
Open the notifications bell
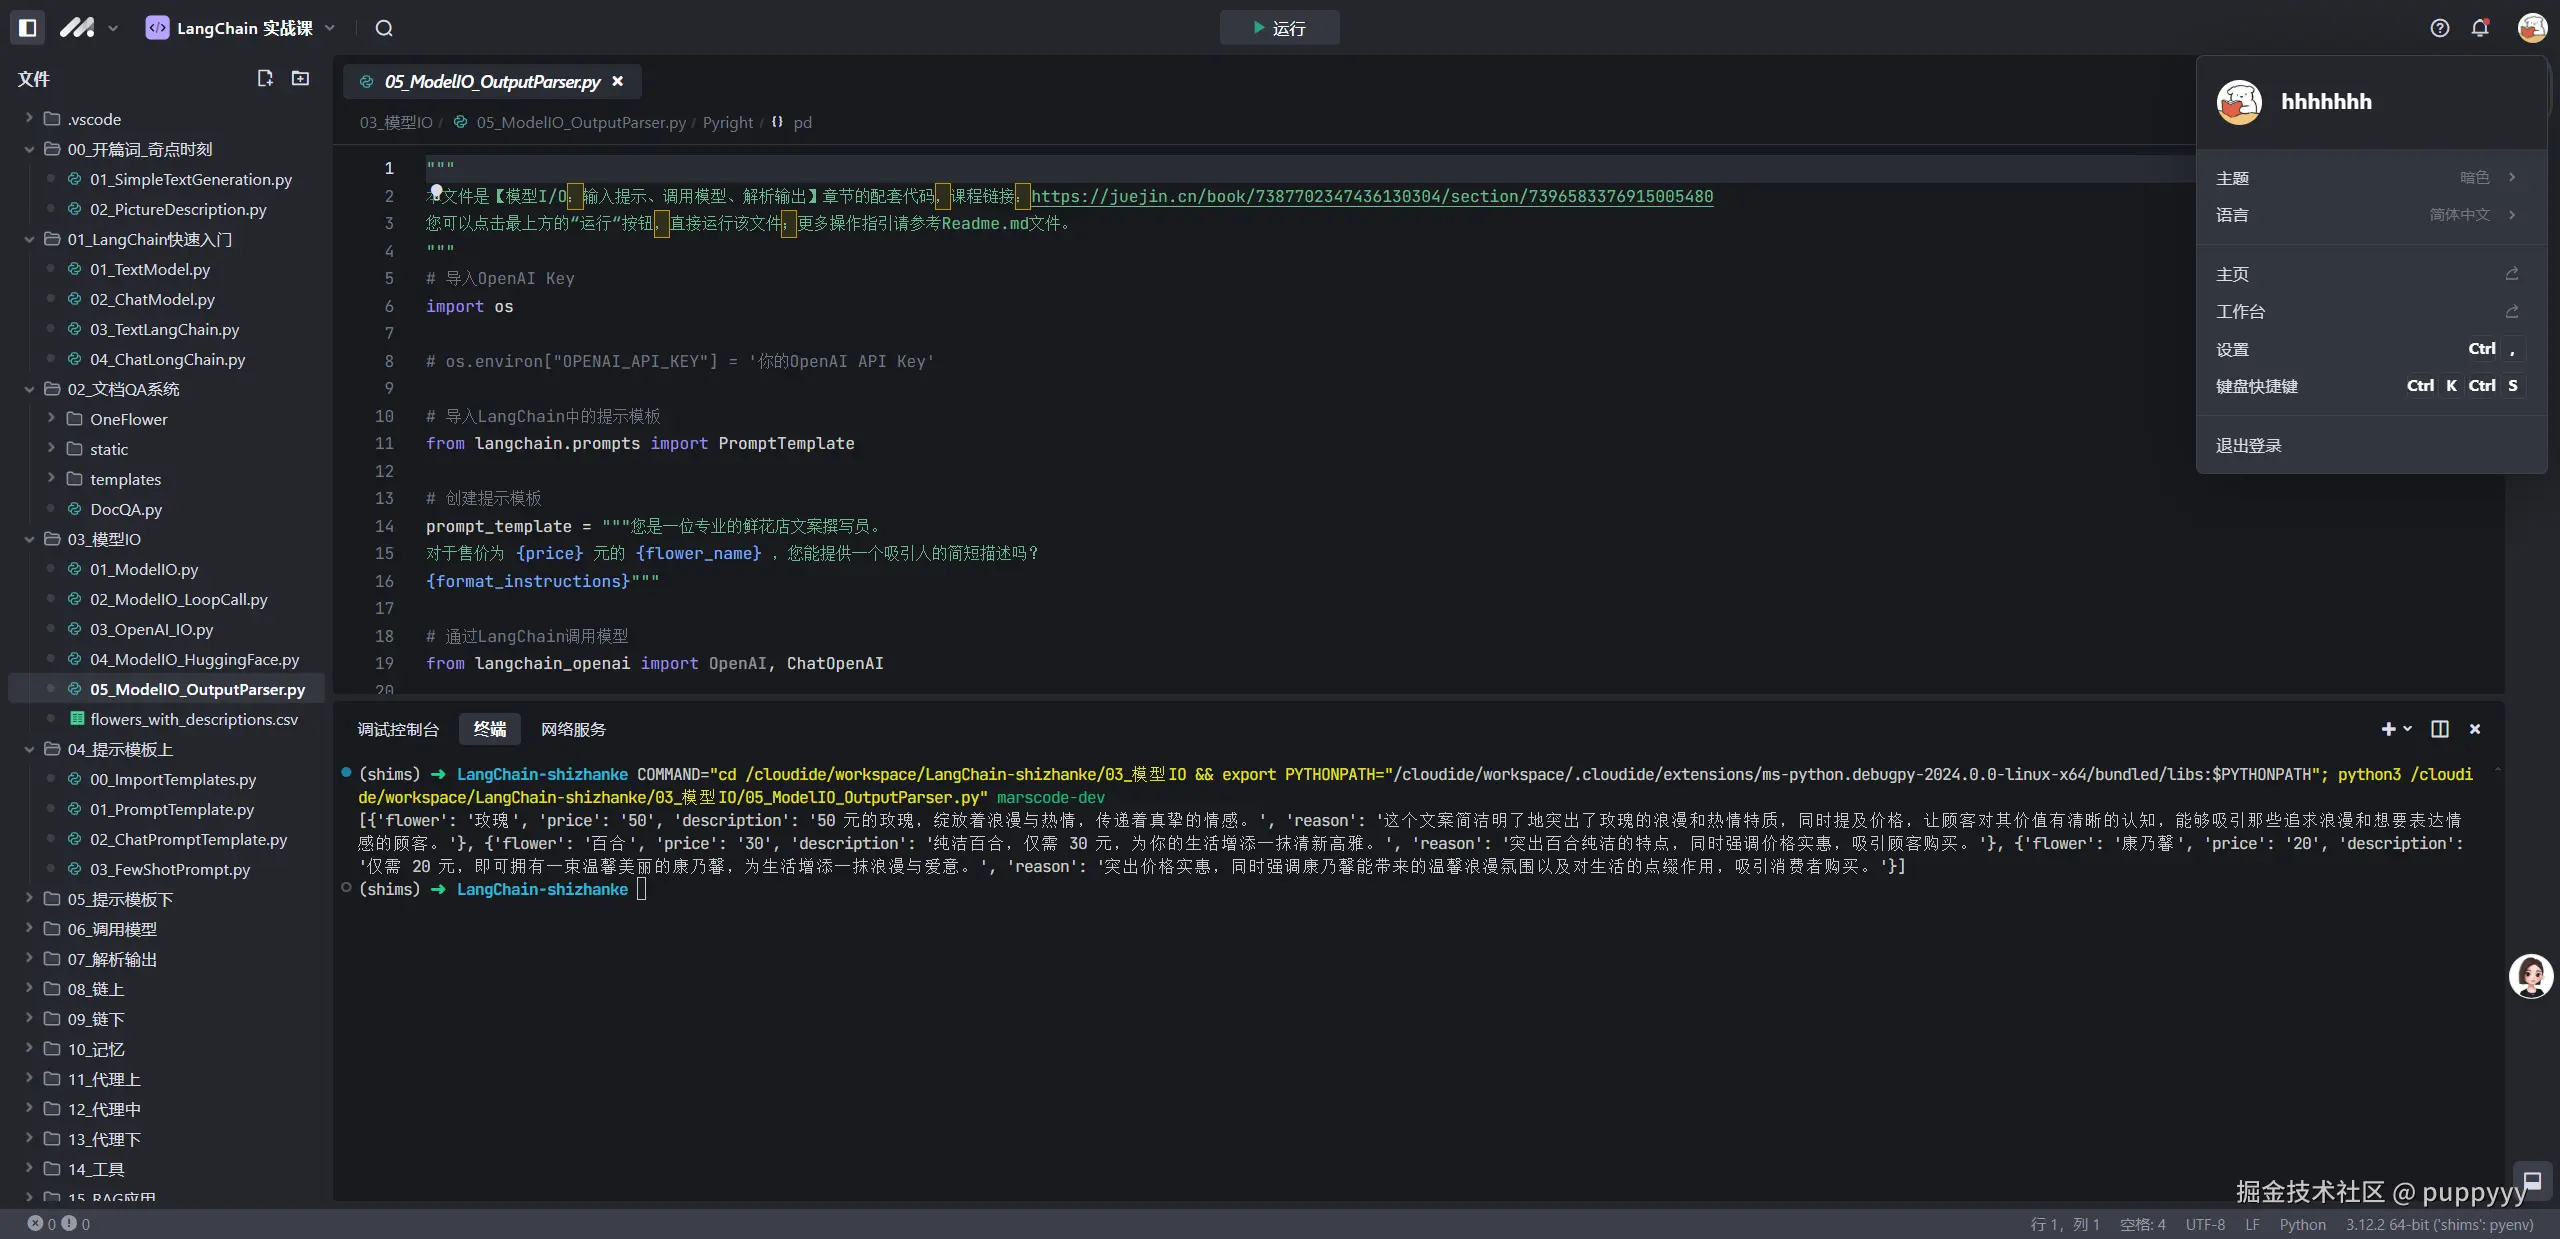point(2480,28)
